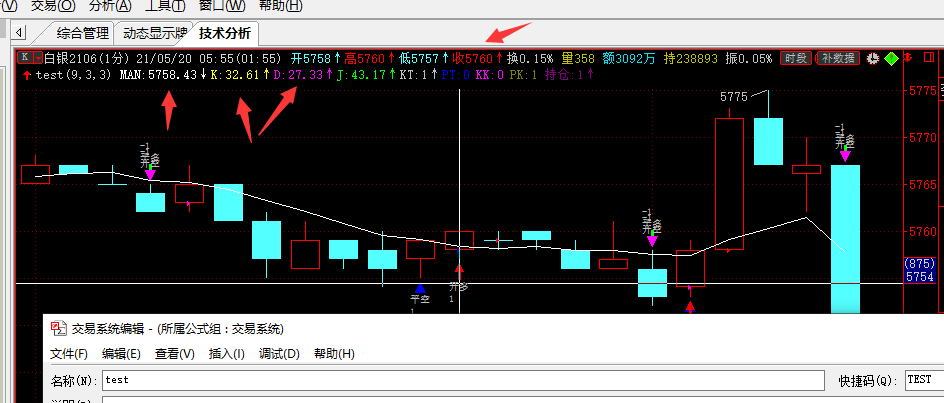944x403 pixels.
Task: Click the 振0.05% amplitude value
Action: coord(749,58)
